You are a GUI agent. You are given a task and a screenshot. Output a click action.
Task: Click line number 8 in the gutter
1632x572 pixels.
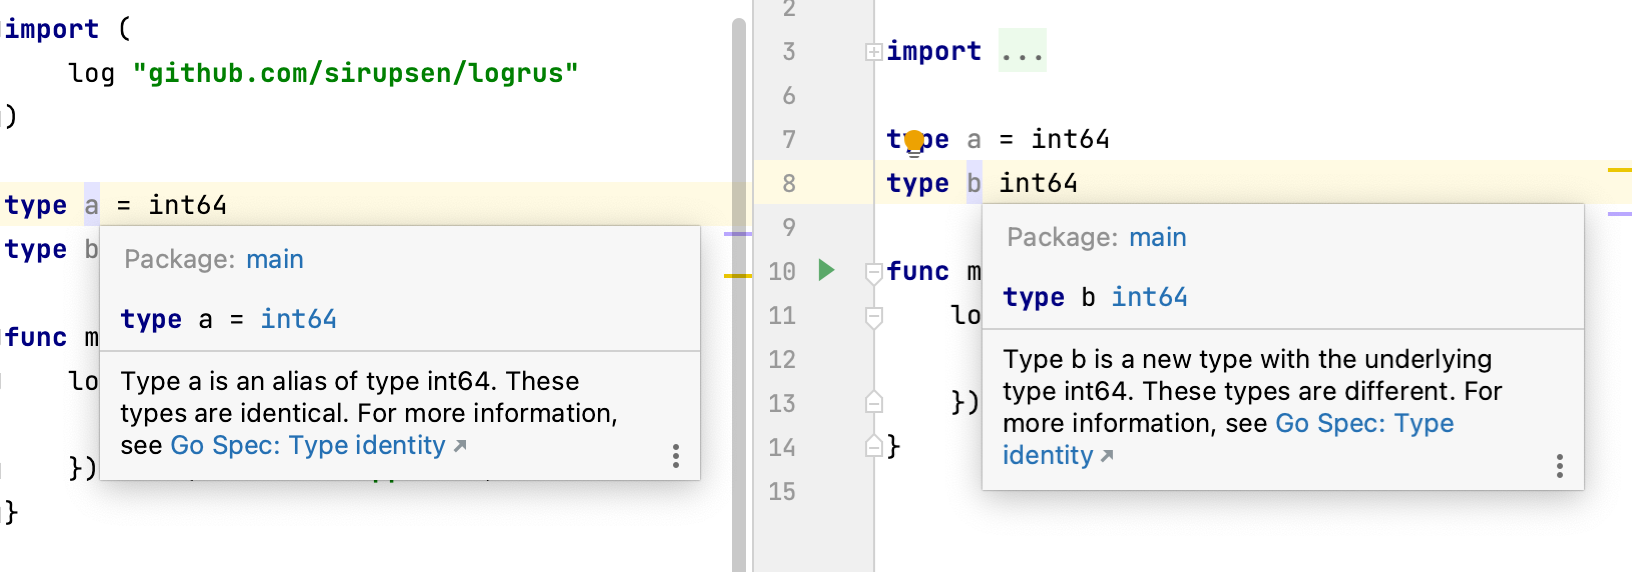coord(789,183)
